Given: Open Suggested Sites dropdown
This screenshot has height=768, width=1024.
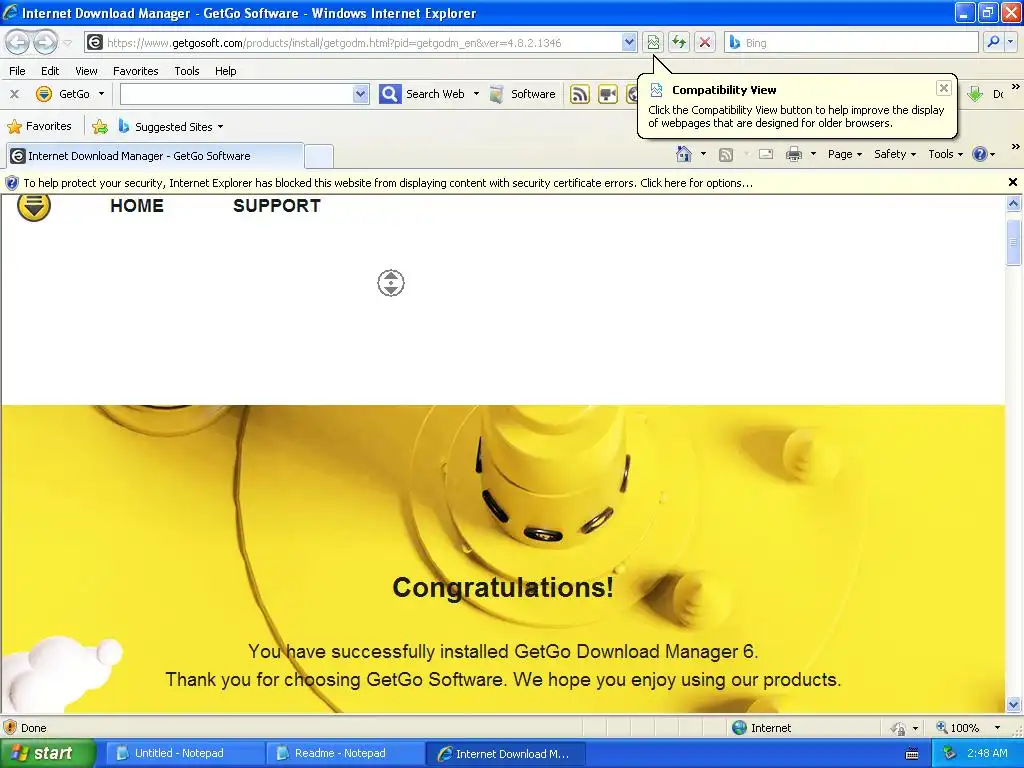Looking at the screenshot, I should 170,127.
